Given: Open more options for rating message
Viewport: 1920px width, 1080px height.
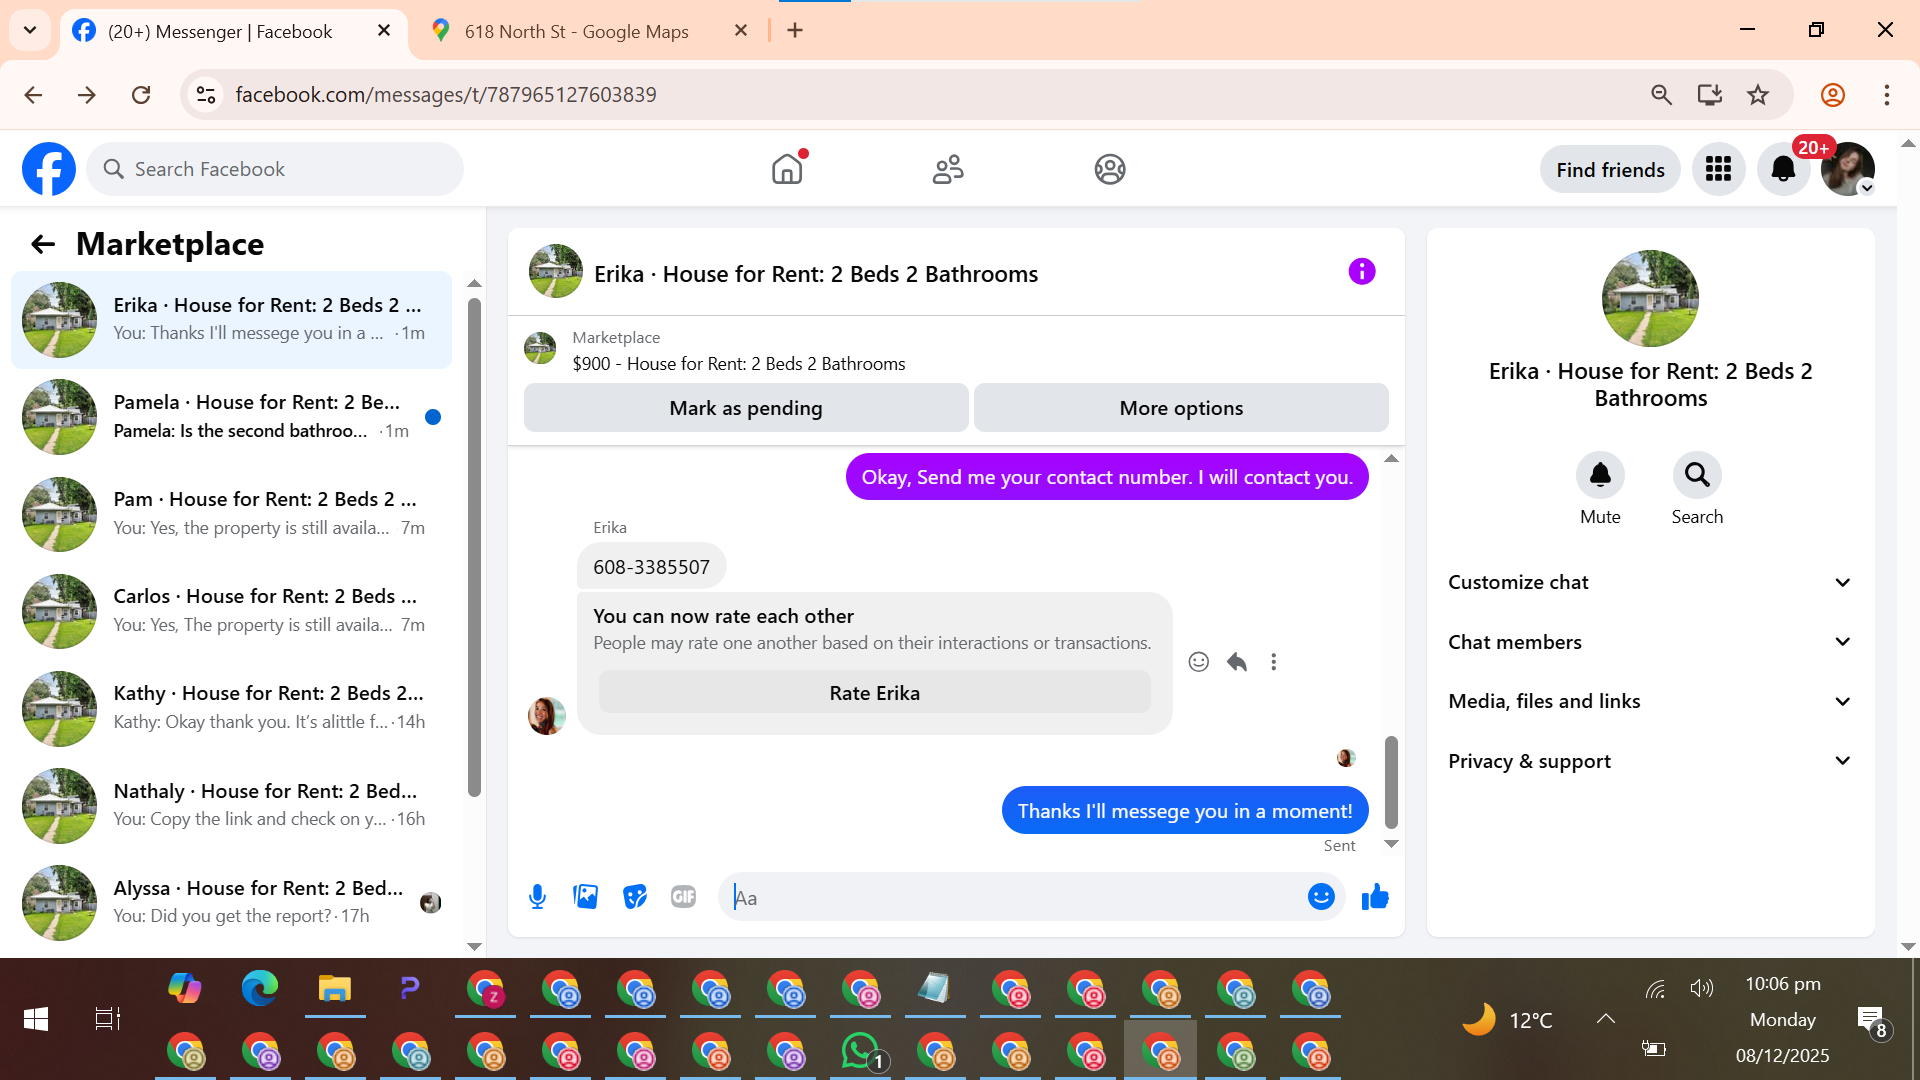Looking at the screenshot, I should click(x=1274, y=662).
